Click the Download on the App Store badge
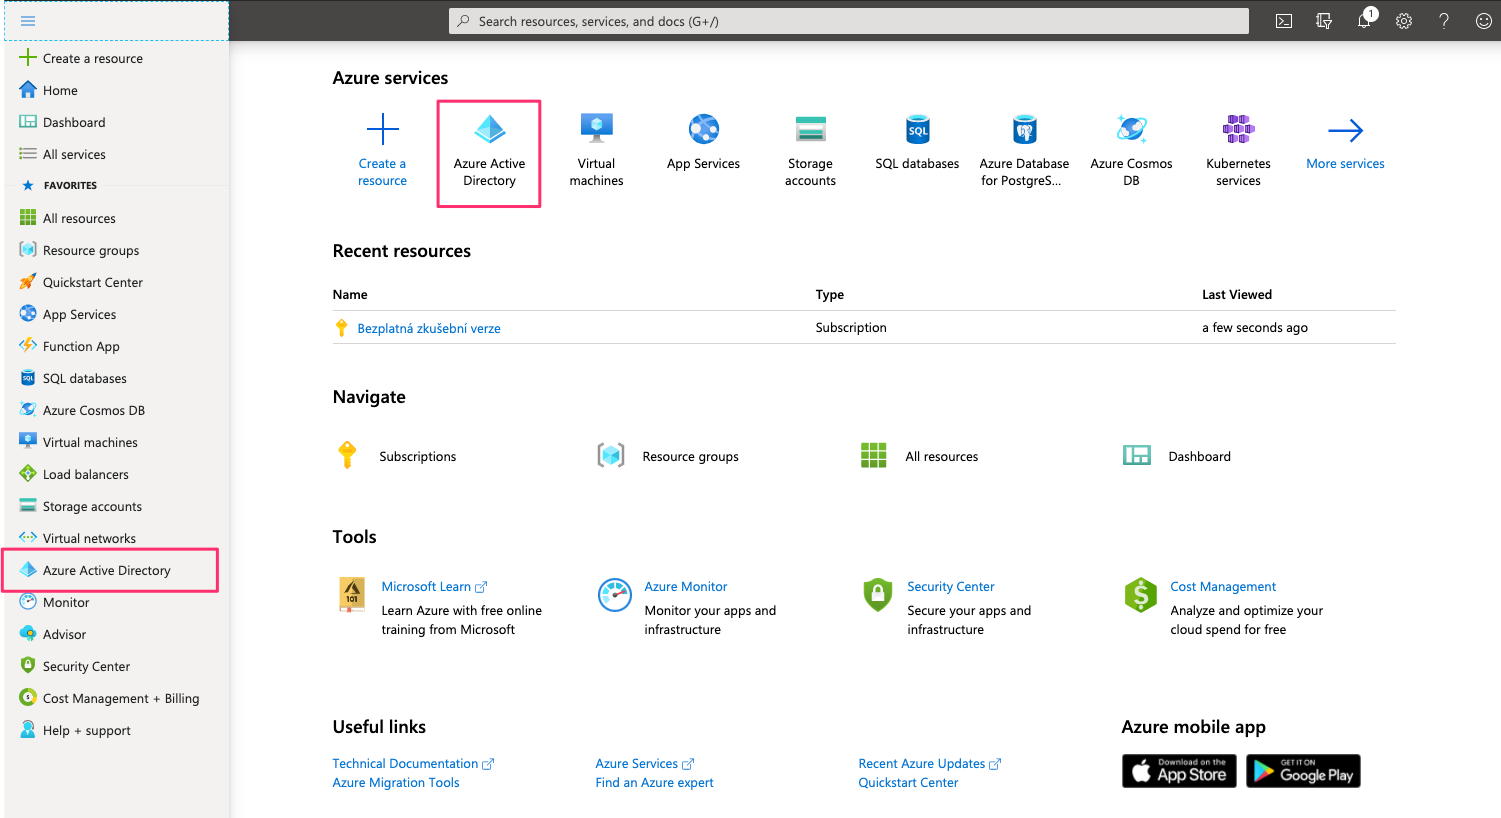1501x818 pixels. [1179, 771]
